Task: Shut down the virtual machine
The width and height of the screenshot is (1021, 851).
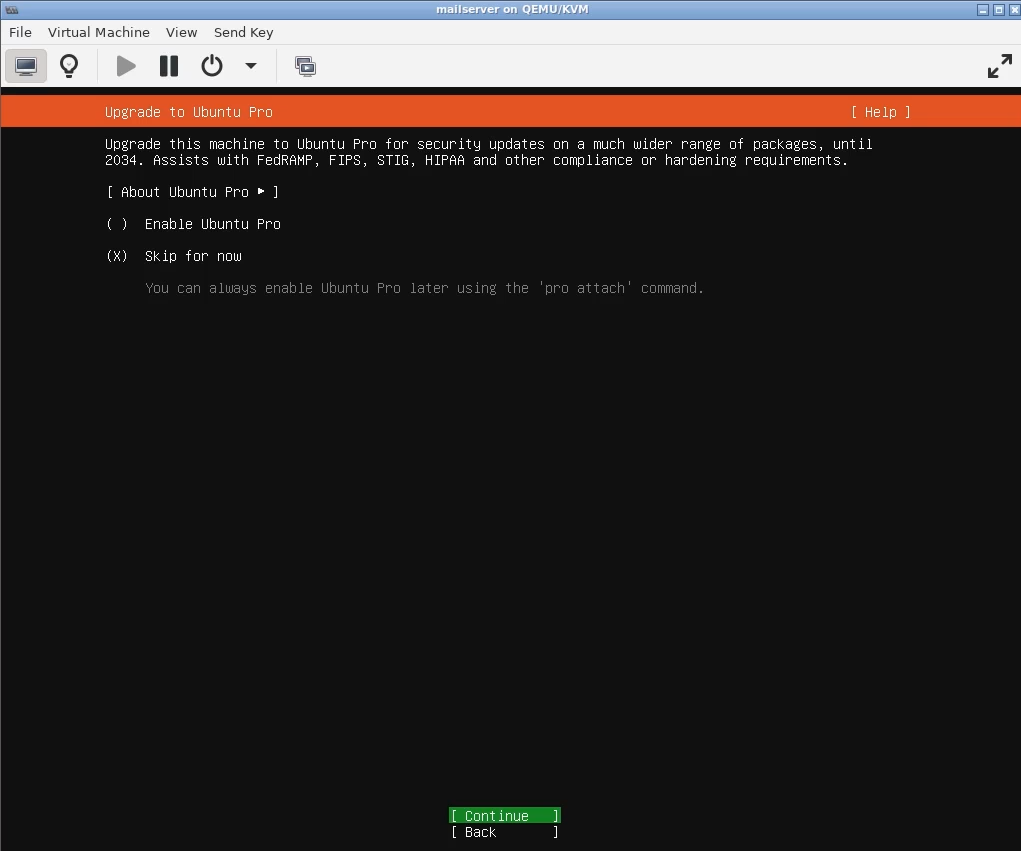Action: click(x=212, y=66)
